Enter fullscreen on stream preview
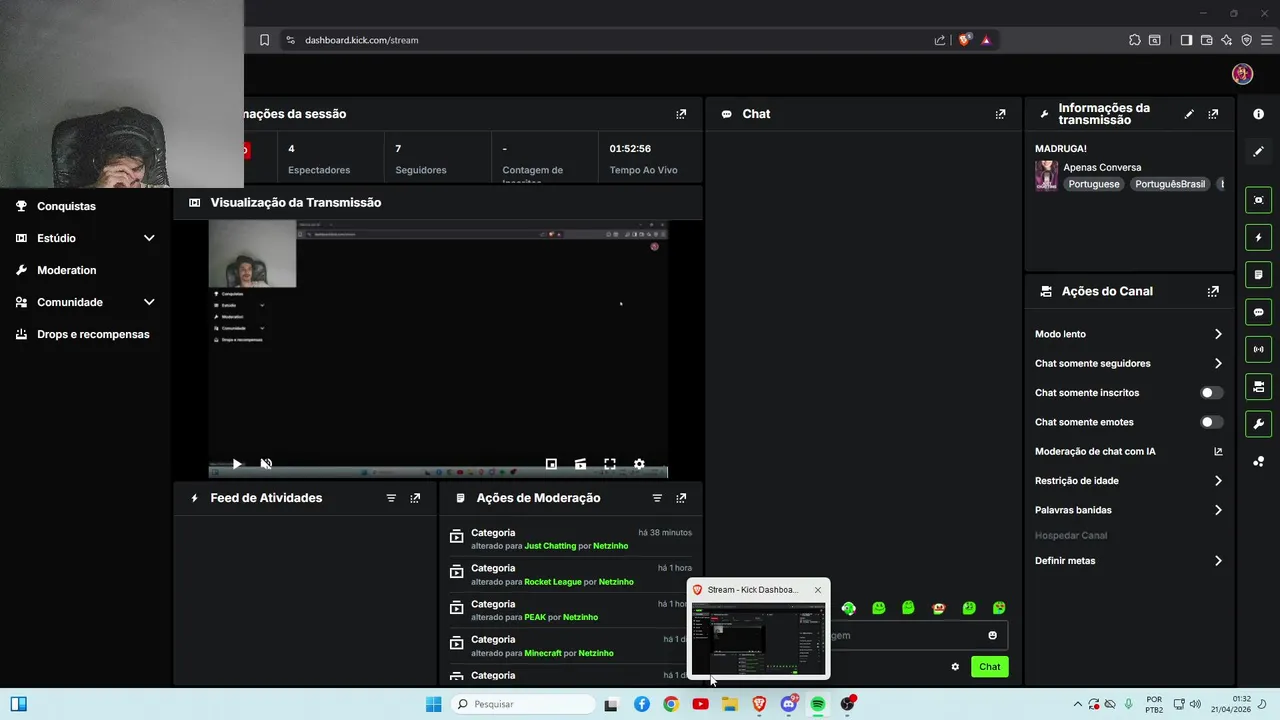1280x720 pixels. [x=610, y=464]
